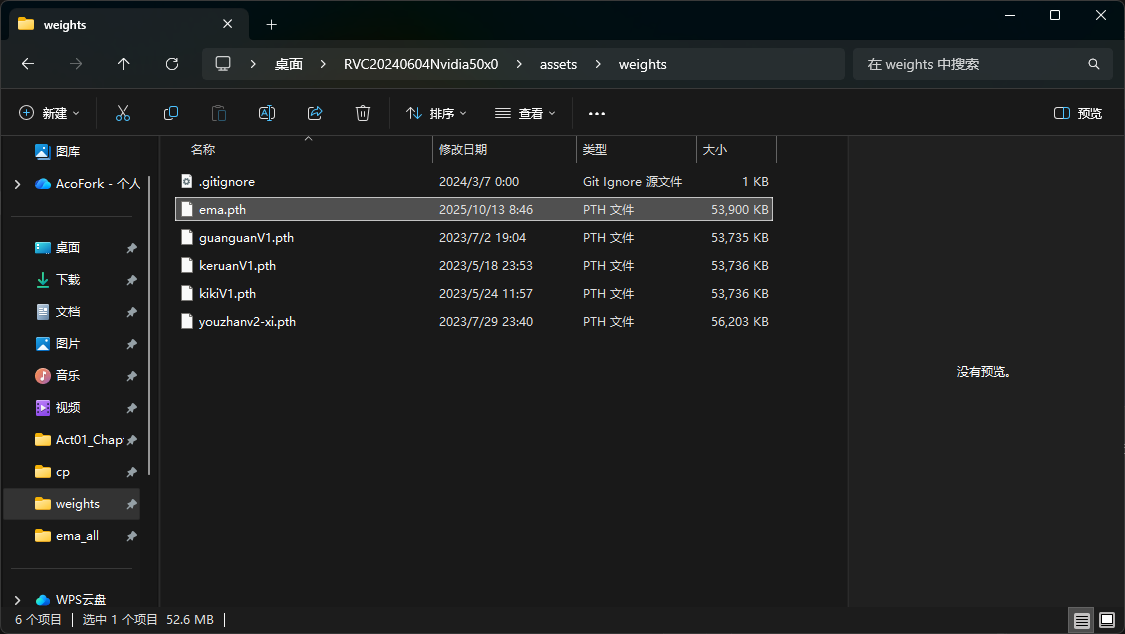Switch to details view in status bar
This screenshot has height=634, width=1125.
(x=1081, y=620)
